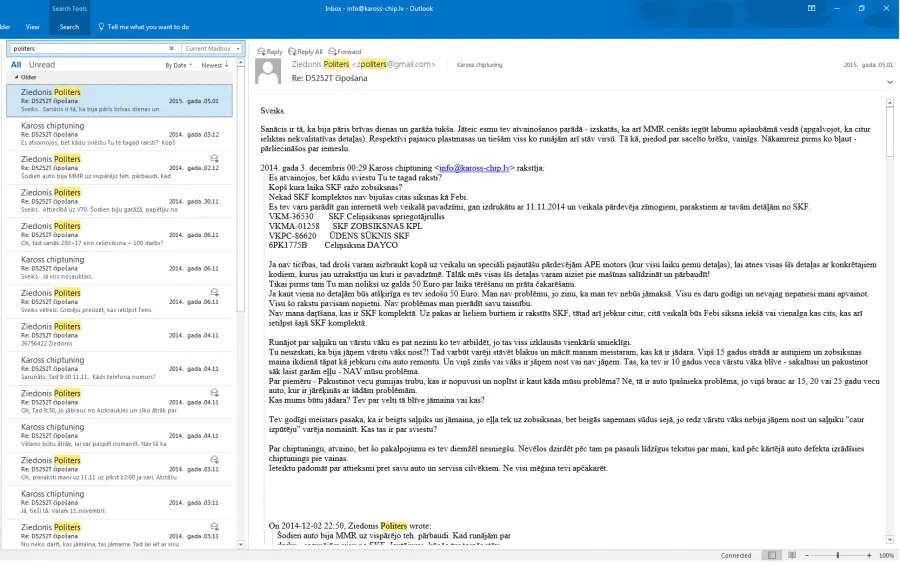The image size is (900, 562).
Task: Click the Reply icon button
Action: pos(270,52)
